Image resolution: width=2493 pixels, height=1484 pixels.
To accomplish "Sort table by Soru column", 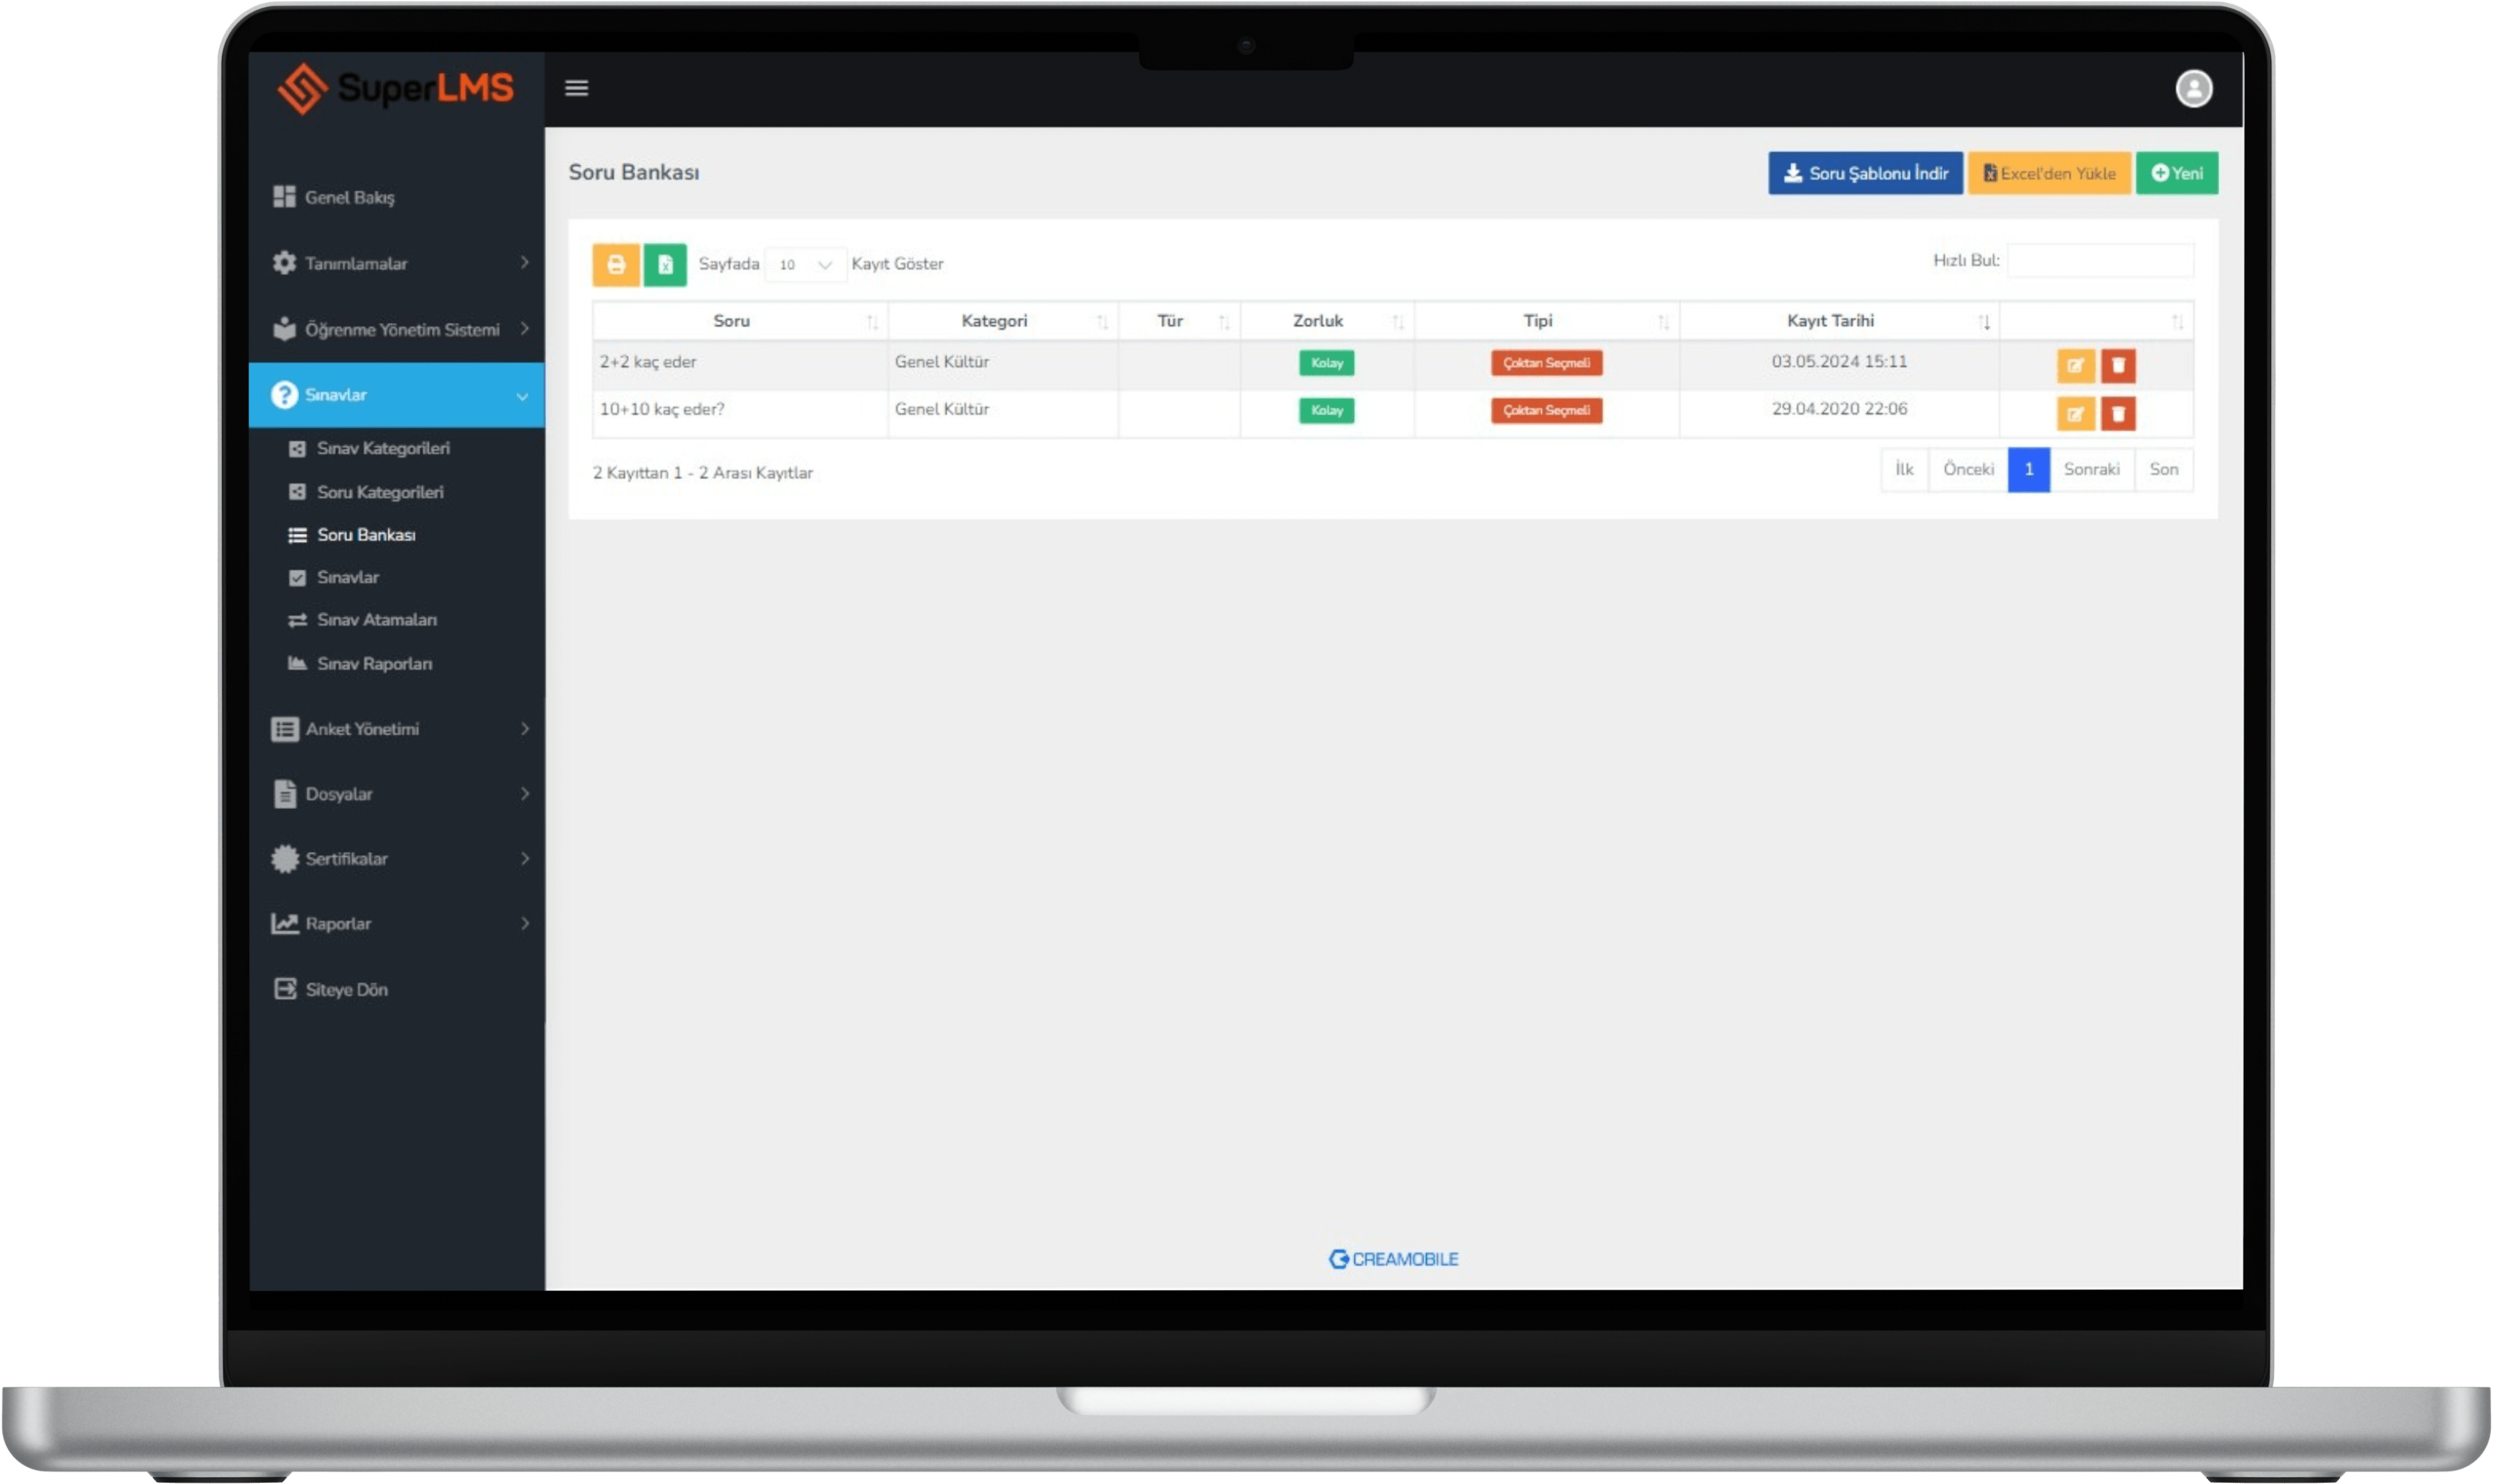I will [x=739, y=321].
